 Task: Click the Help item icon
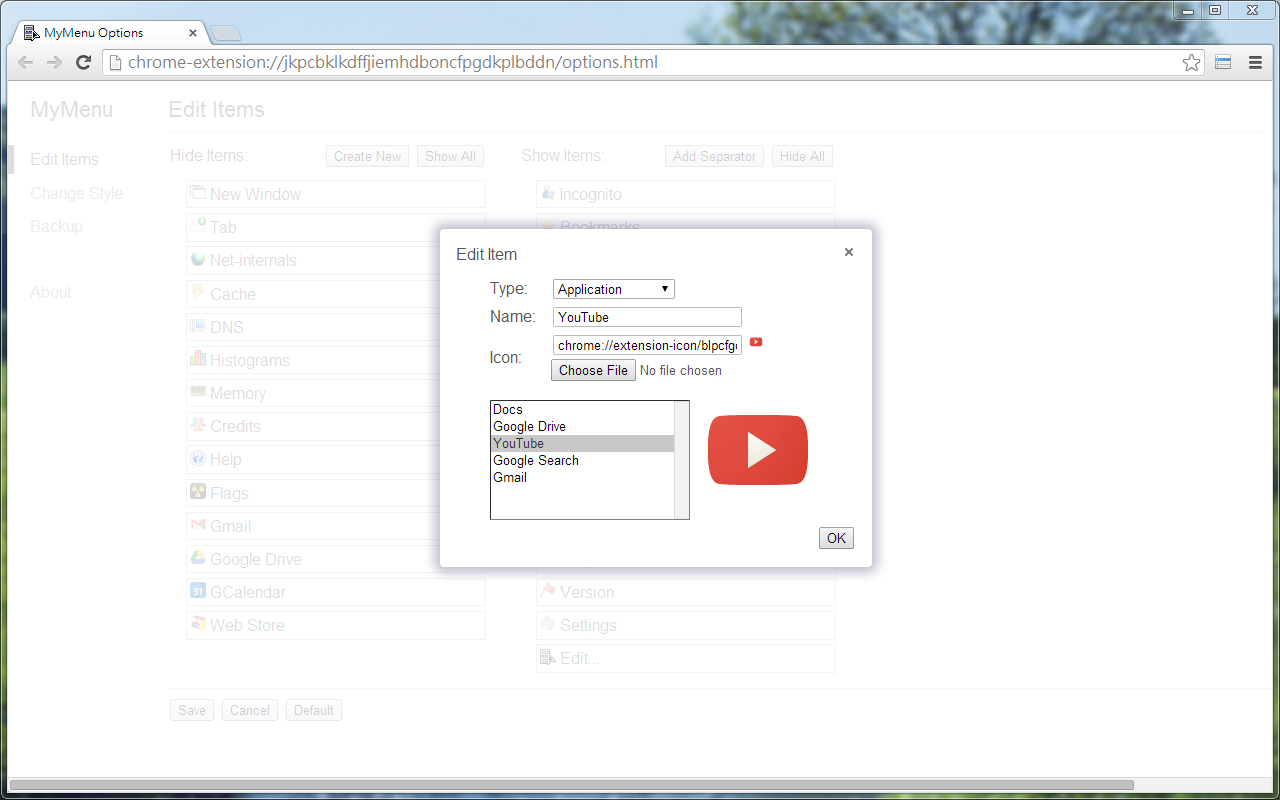198,458
